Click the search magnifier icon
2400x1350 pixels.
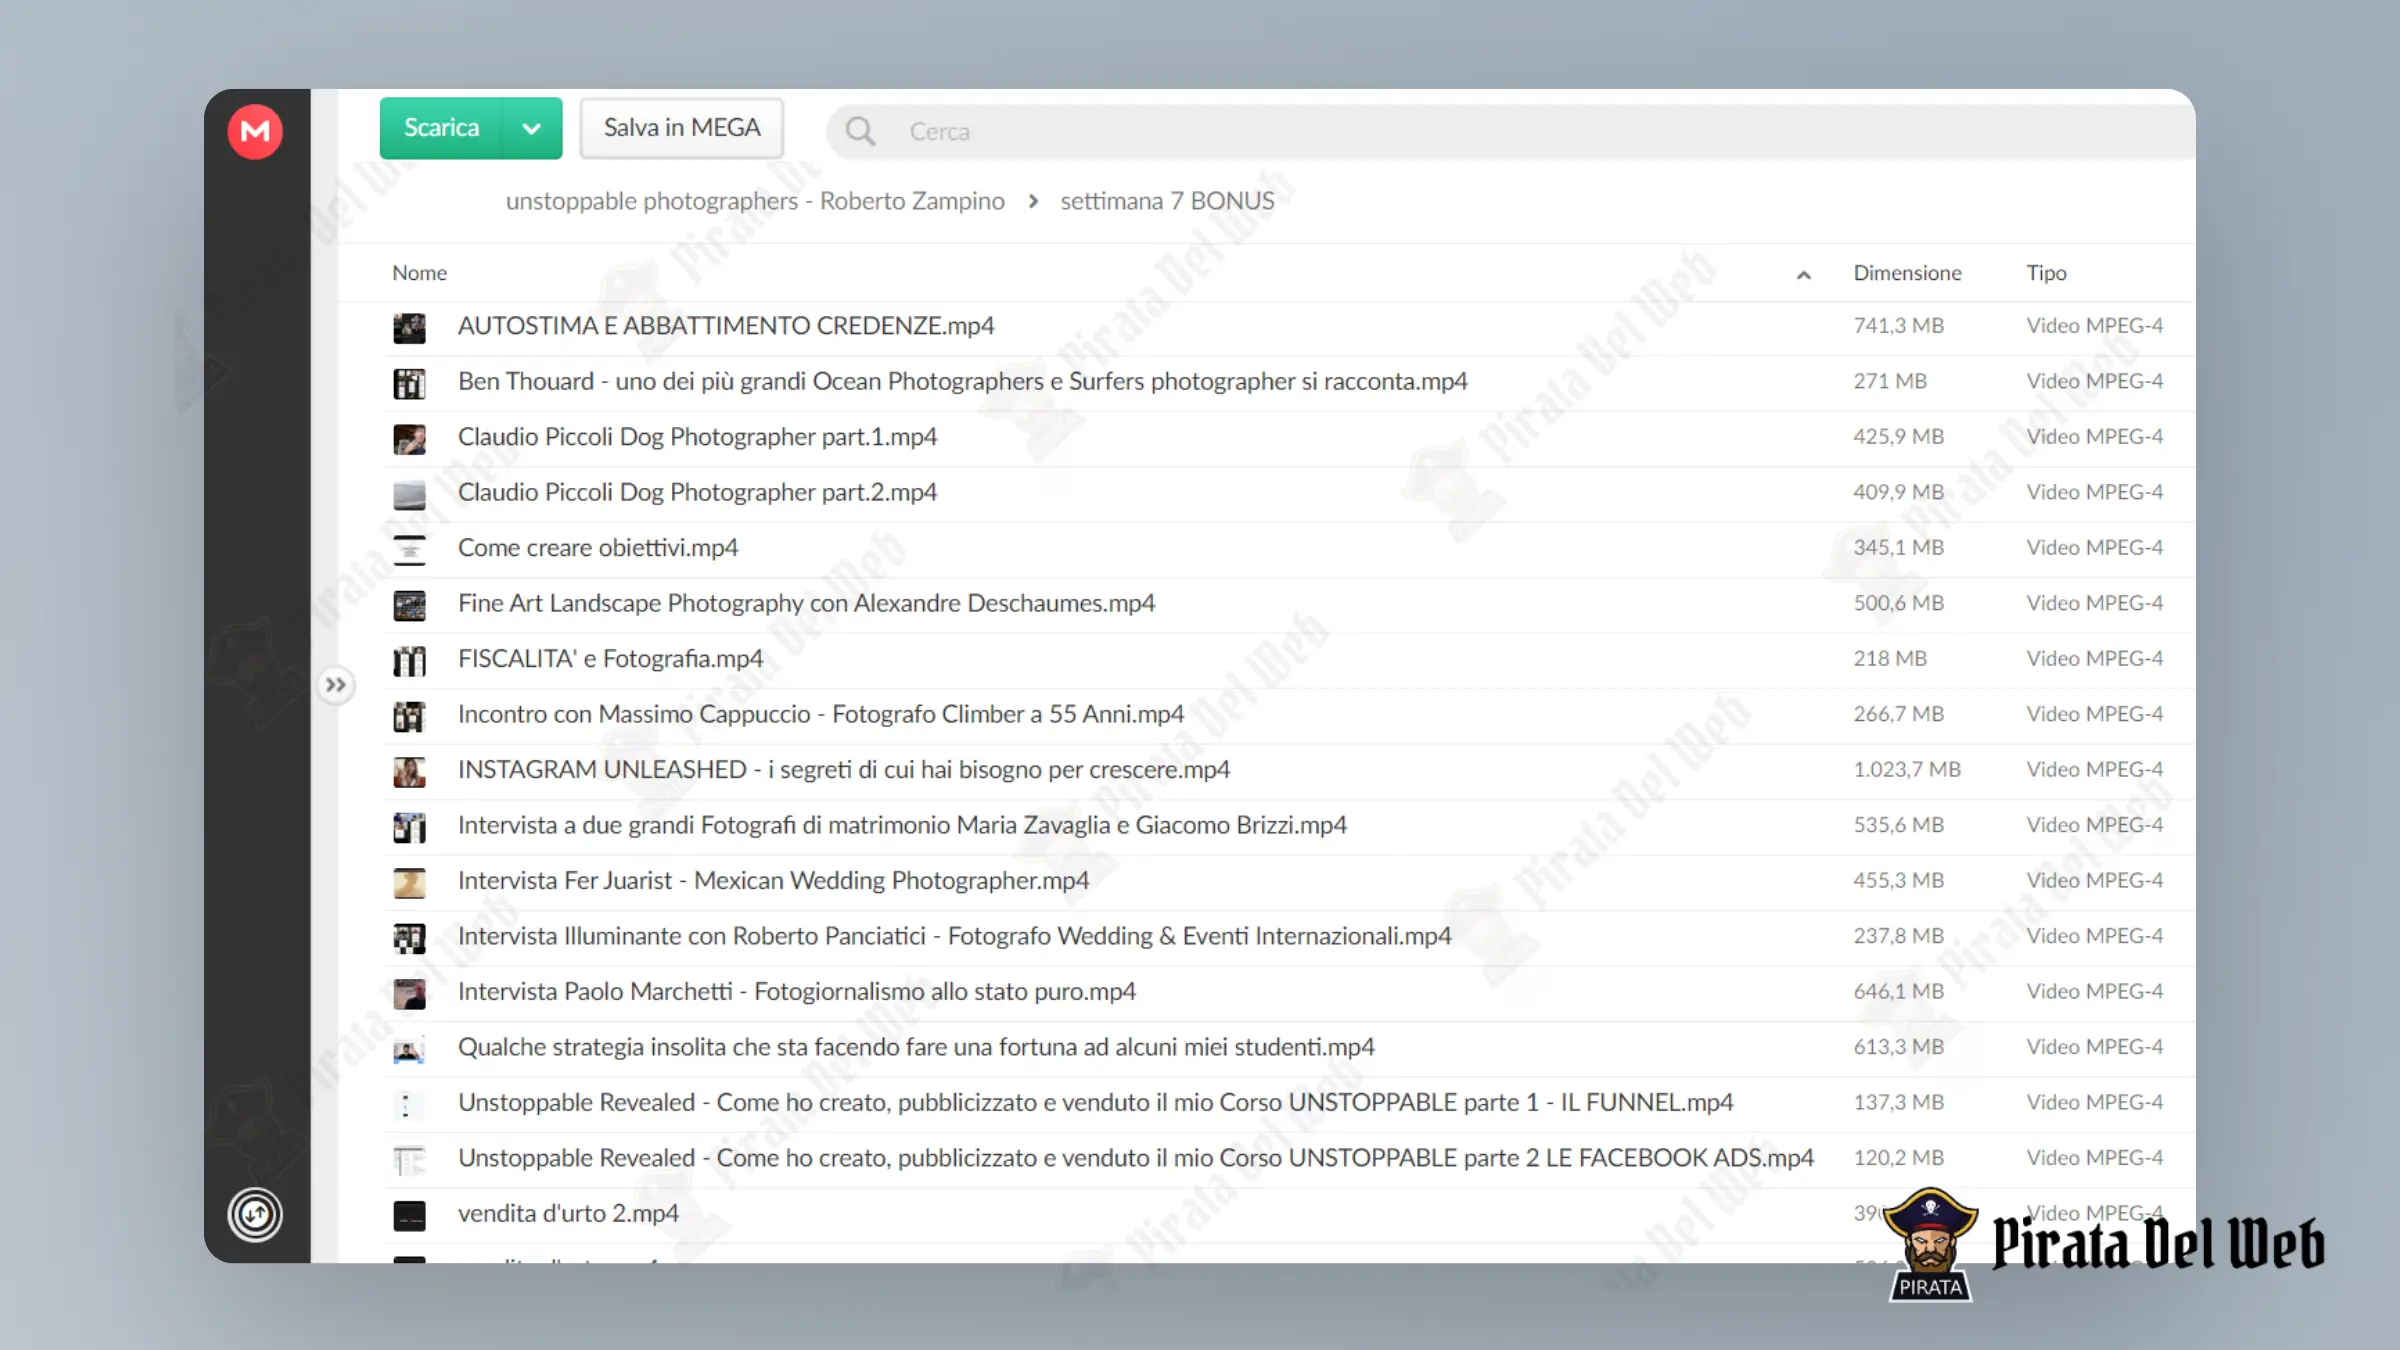860,131
